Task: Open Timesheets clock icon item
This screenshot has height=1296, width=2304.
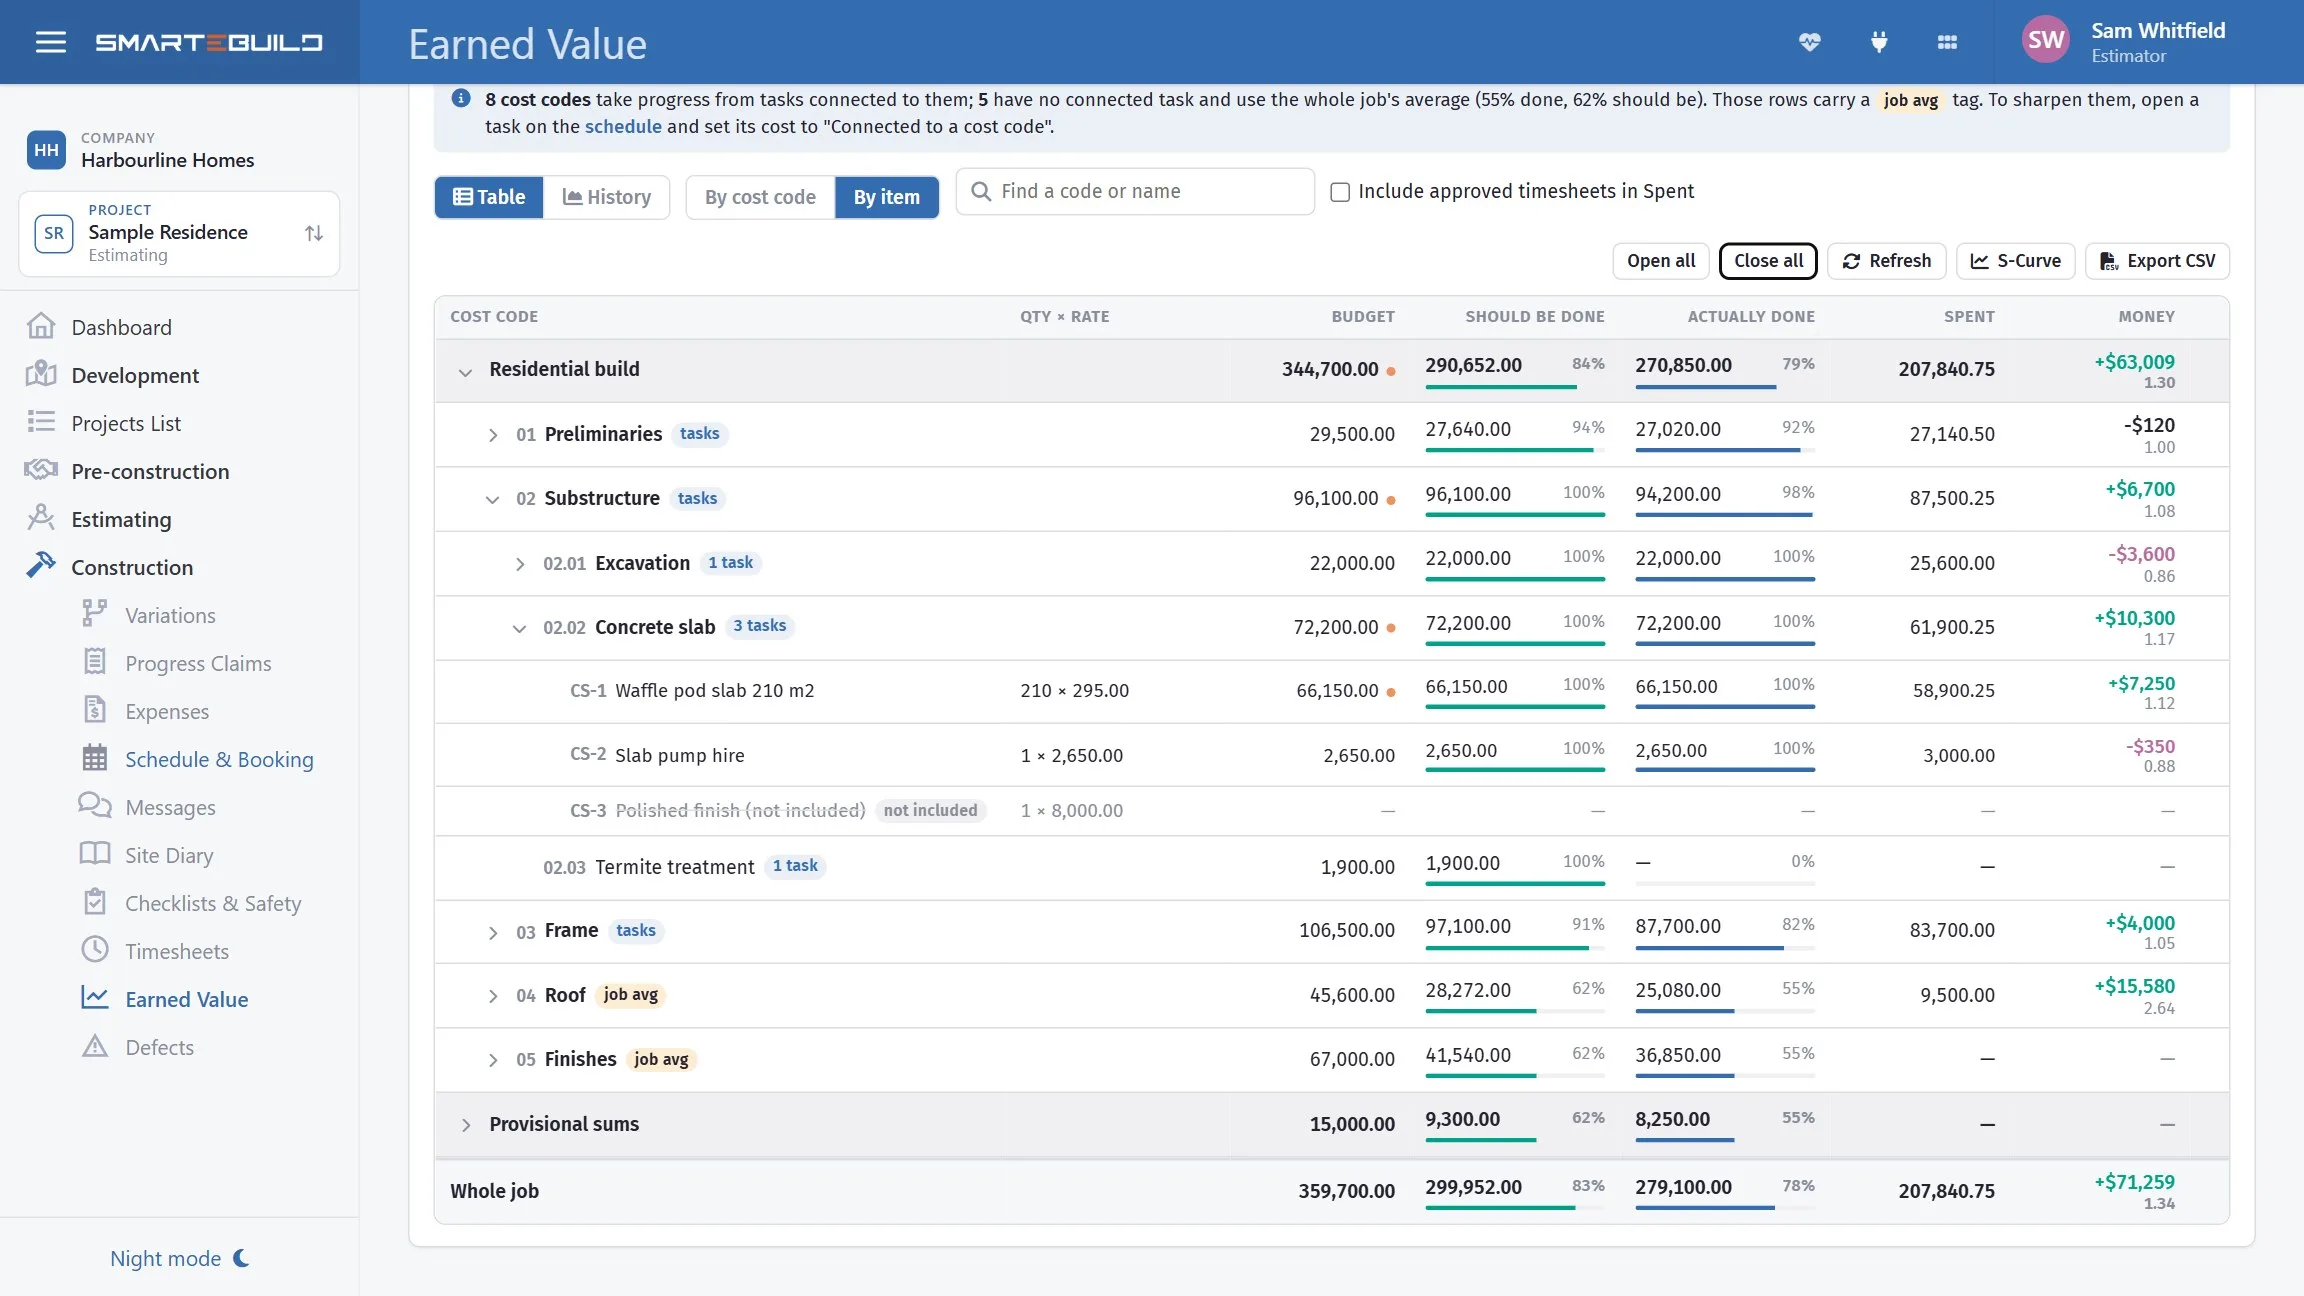Action: (x=177, y=951)
